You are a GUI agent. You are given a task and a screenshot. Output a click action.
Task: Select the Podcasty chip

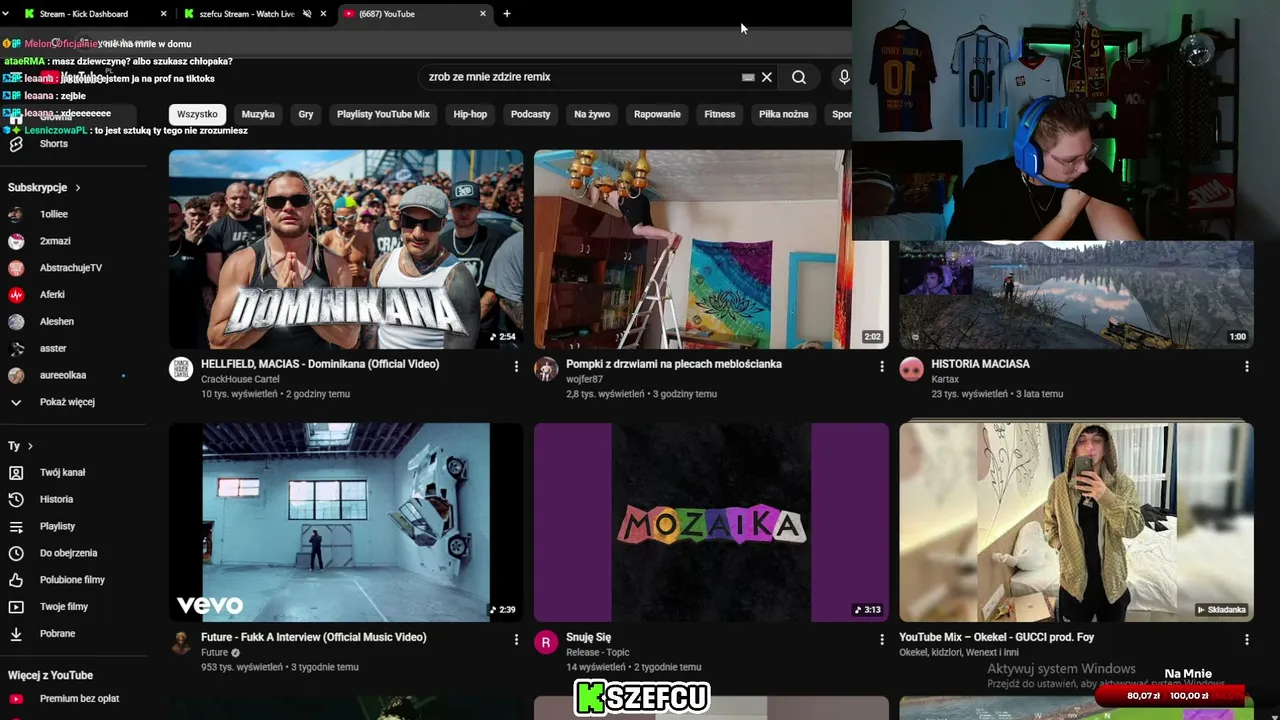tap(530, 114)
